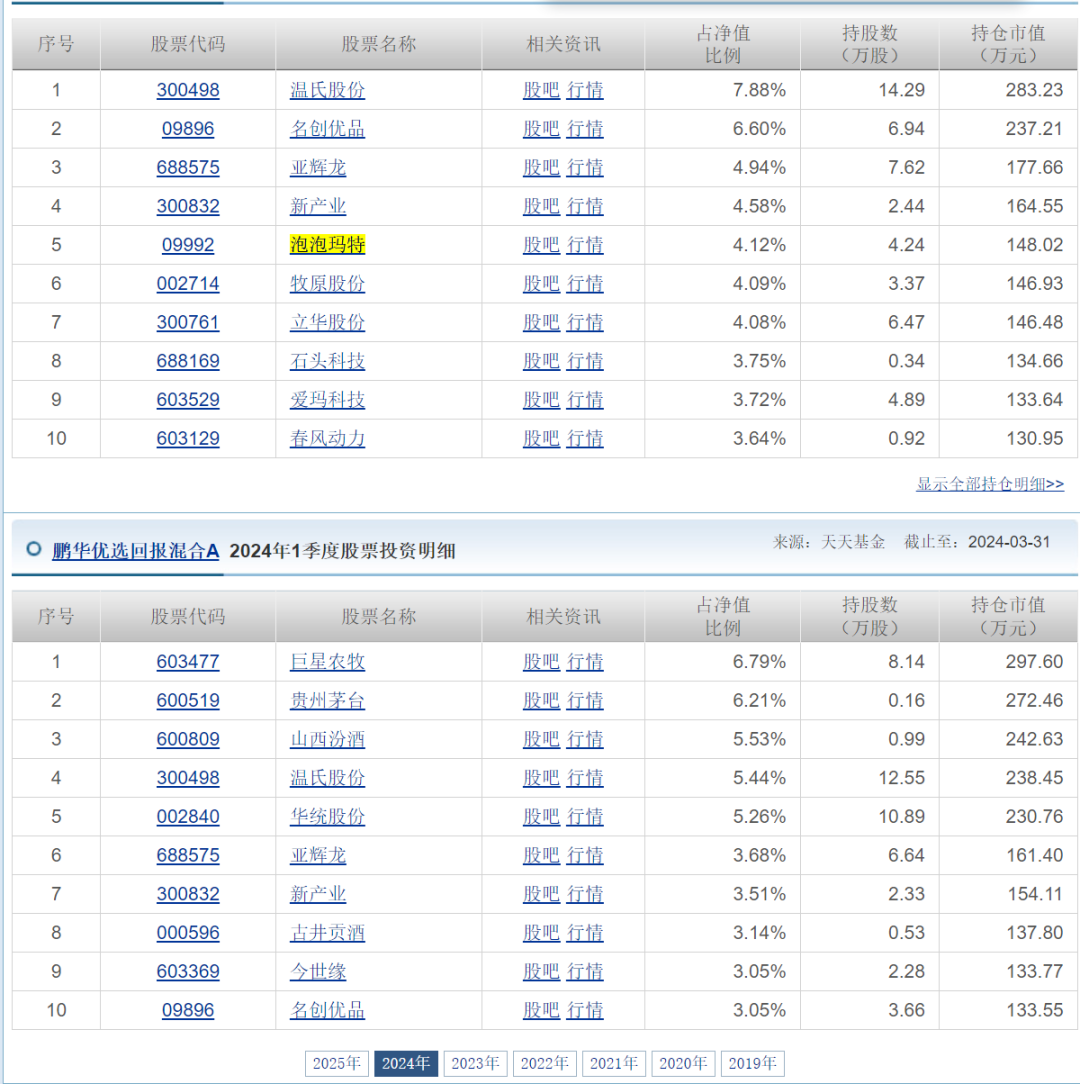The height and width of the screenshot is (1084, 1080).
Task: Click stock code 603129
Action: click(188, 438)
